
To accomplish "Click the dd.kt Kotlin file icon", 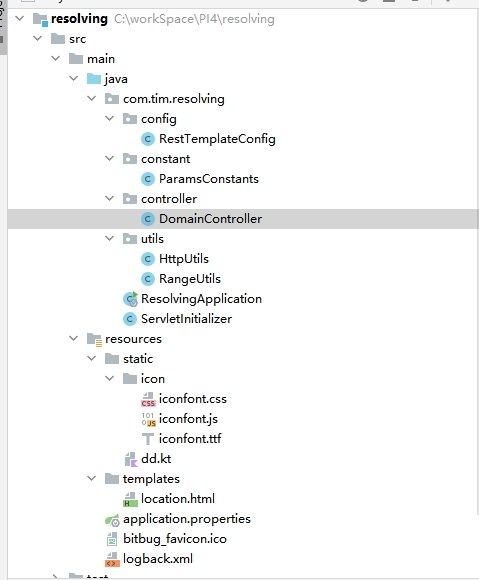I will click(x=131, y=459).
